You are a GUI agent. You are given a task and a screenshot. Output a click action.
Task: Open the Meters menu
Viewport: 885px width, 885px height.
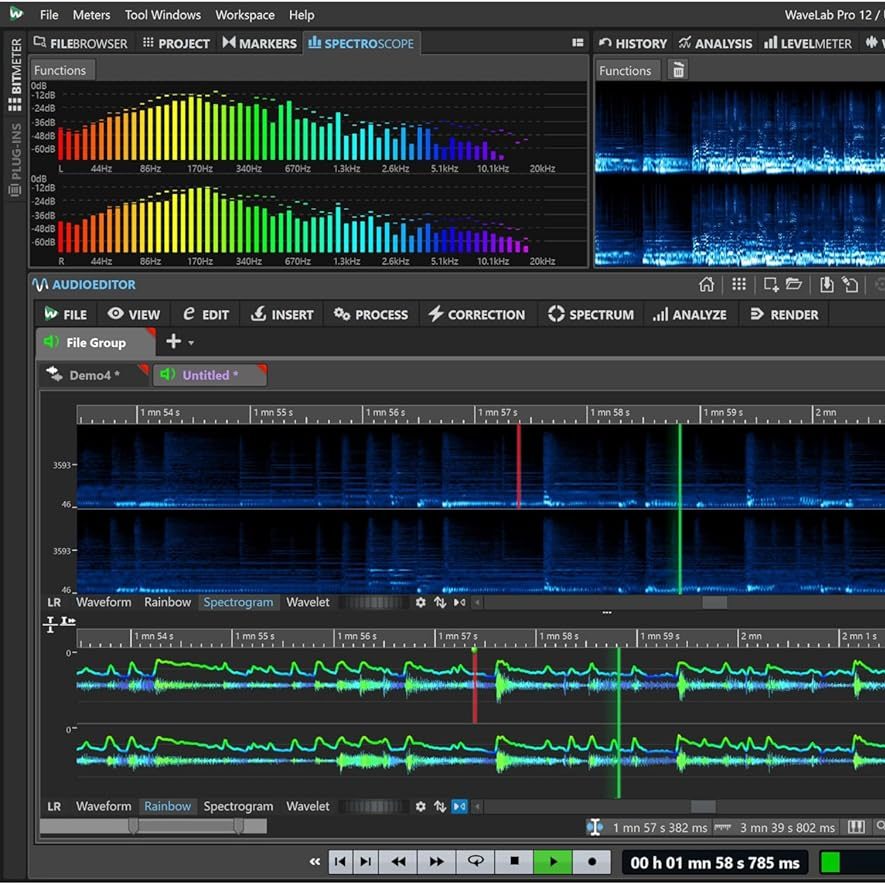92,15
